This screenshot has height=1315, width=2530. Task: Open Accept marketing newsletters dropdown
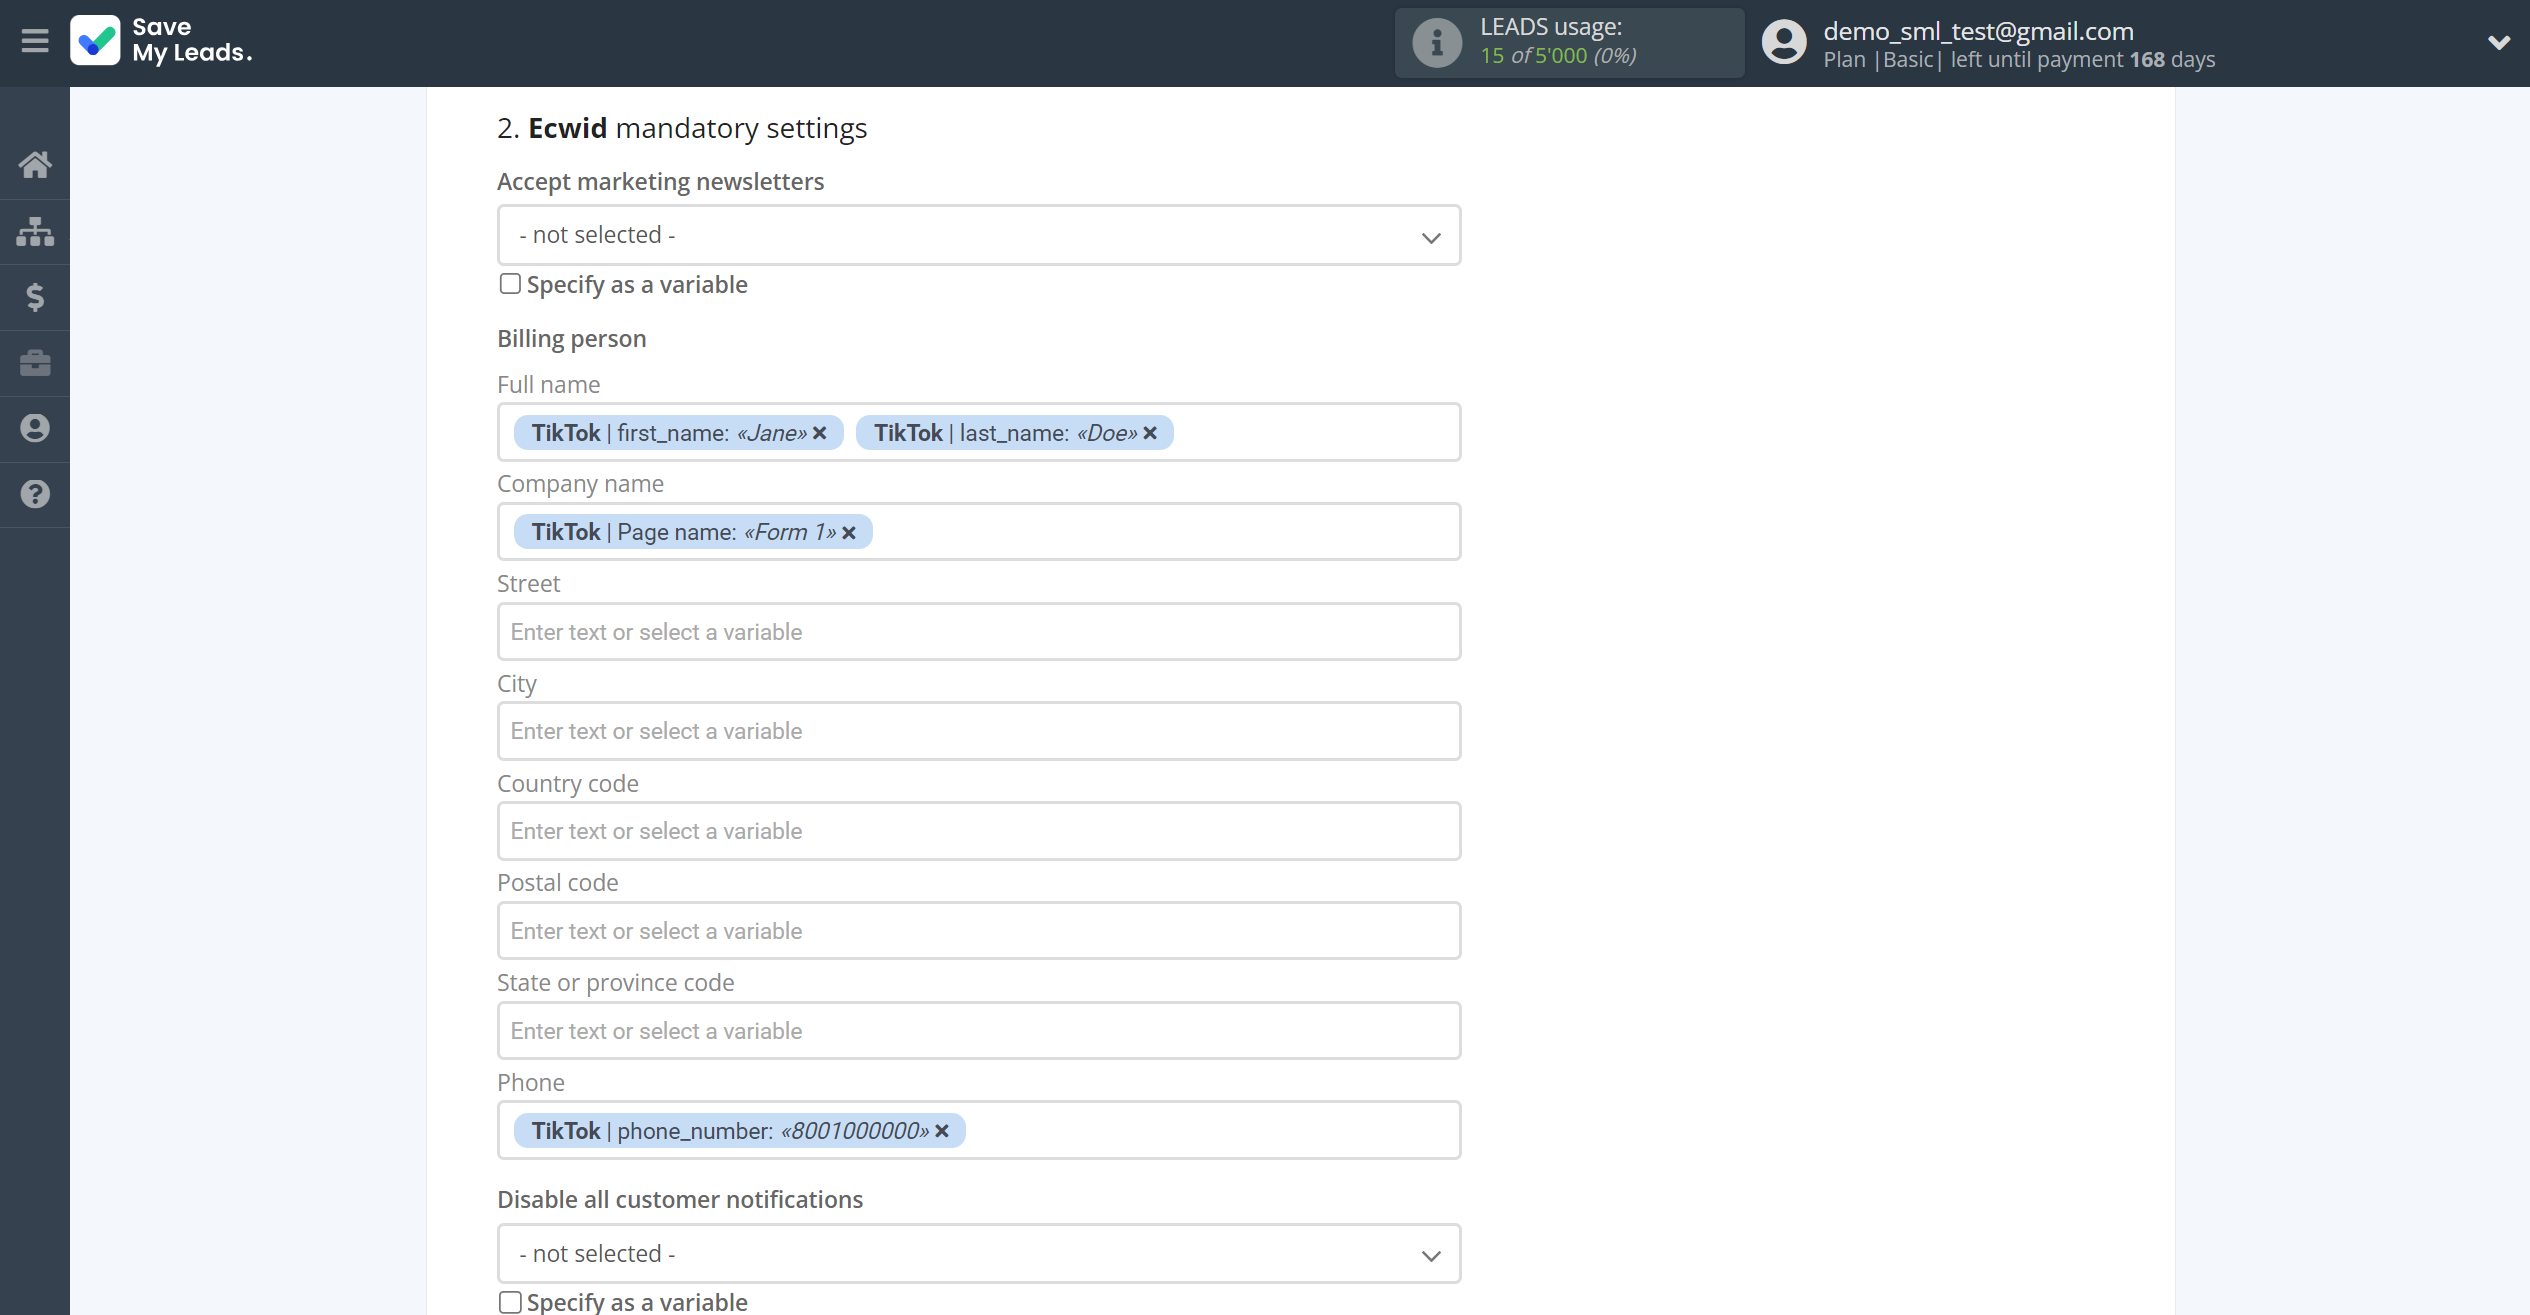point(979,235)
